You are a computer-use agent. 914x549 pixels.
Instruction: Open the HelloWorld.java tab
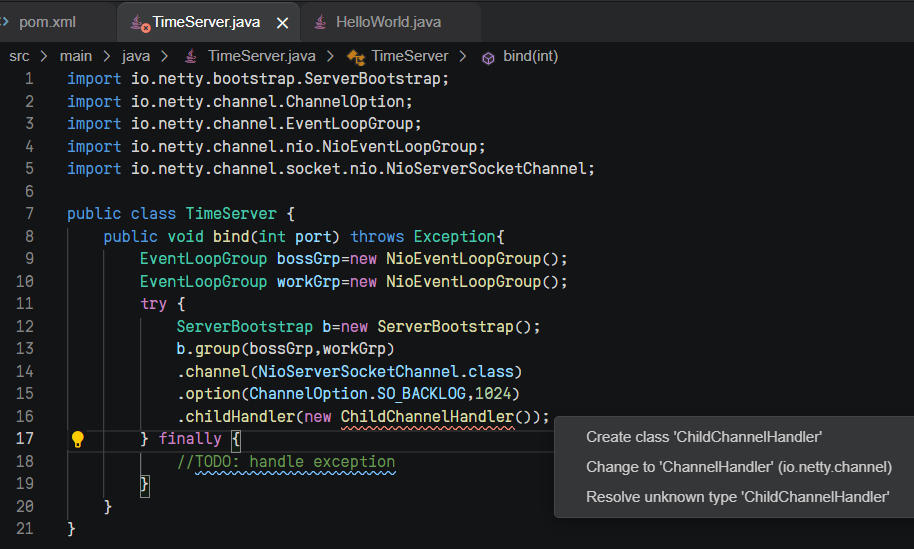coord(388,22)
